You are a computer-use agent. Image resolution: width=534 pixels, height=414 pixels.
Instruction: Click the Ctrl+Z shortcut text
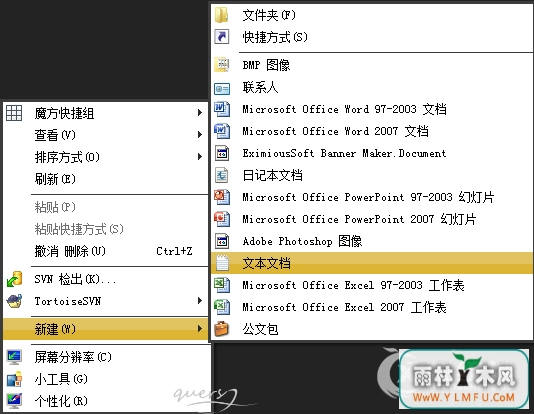coord(174,251)
